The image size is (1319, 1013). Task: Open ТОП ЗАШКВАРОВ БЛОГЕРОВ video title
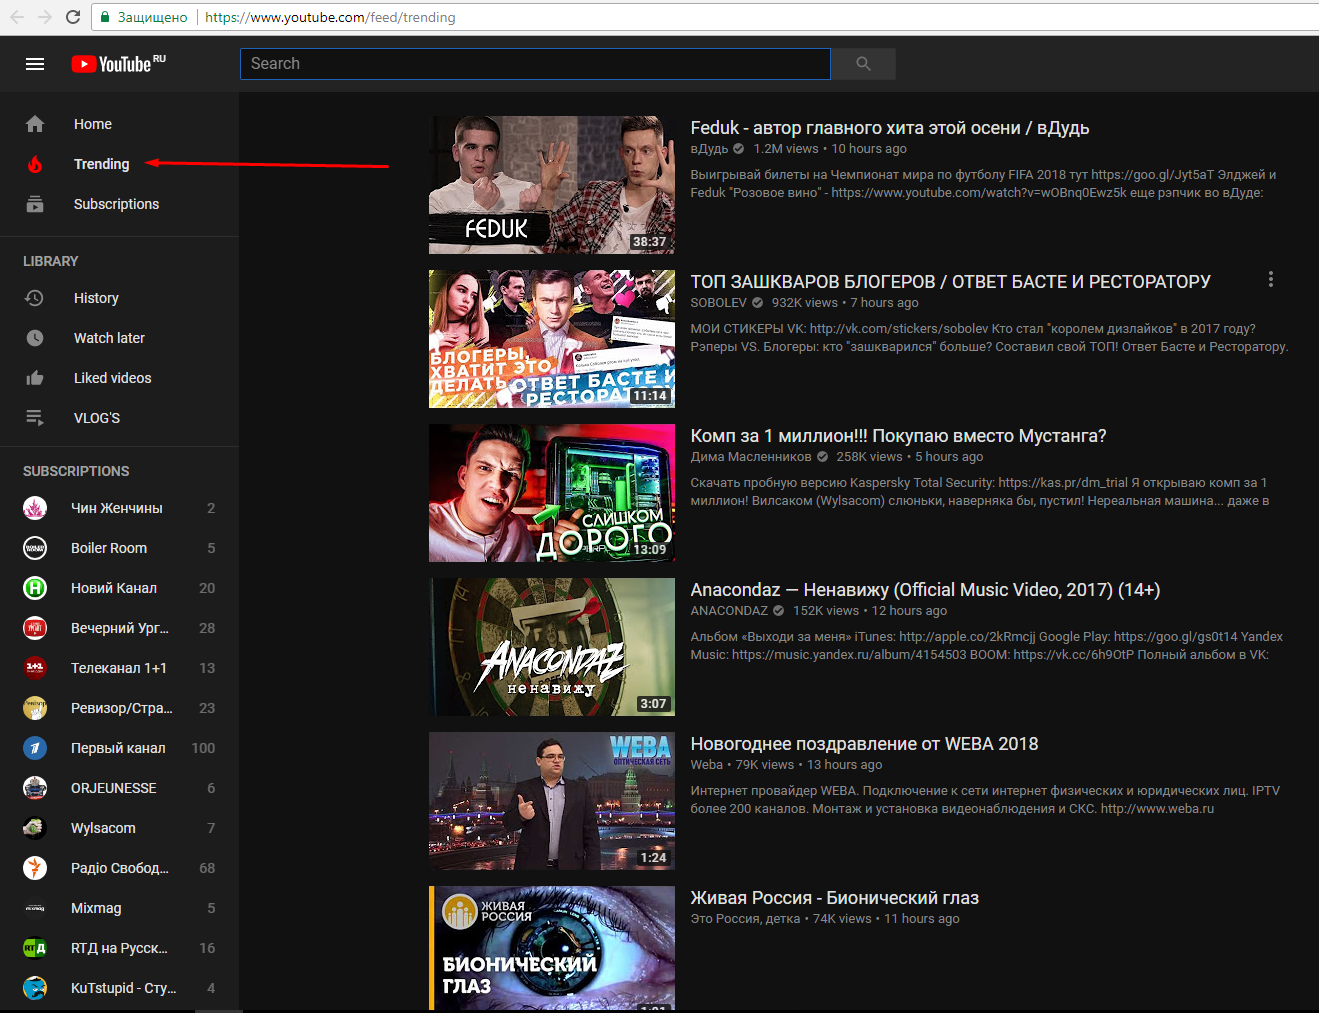(x=950, y=282)
